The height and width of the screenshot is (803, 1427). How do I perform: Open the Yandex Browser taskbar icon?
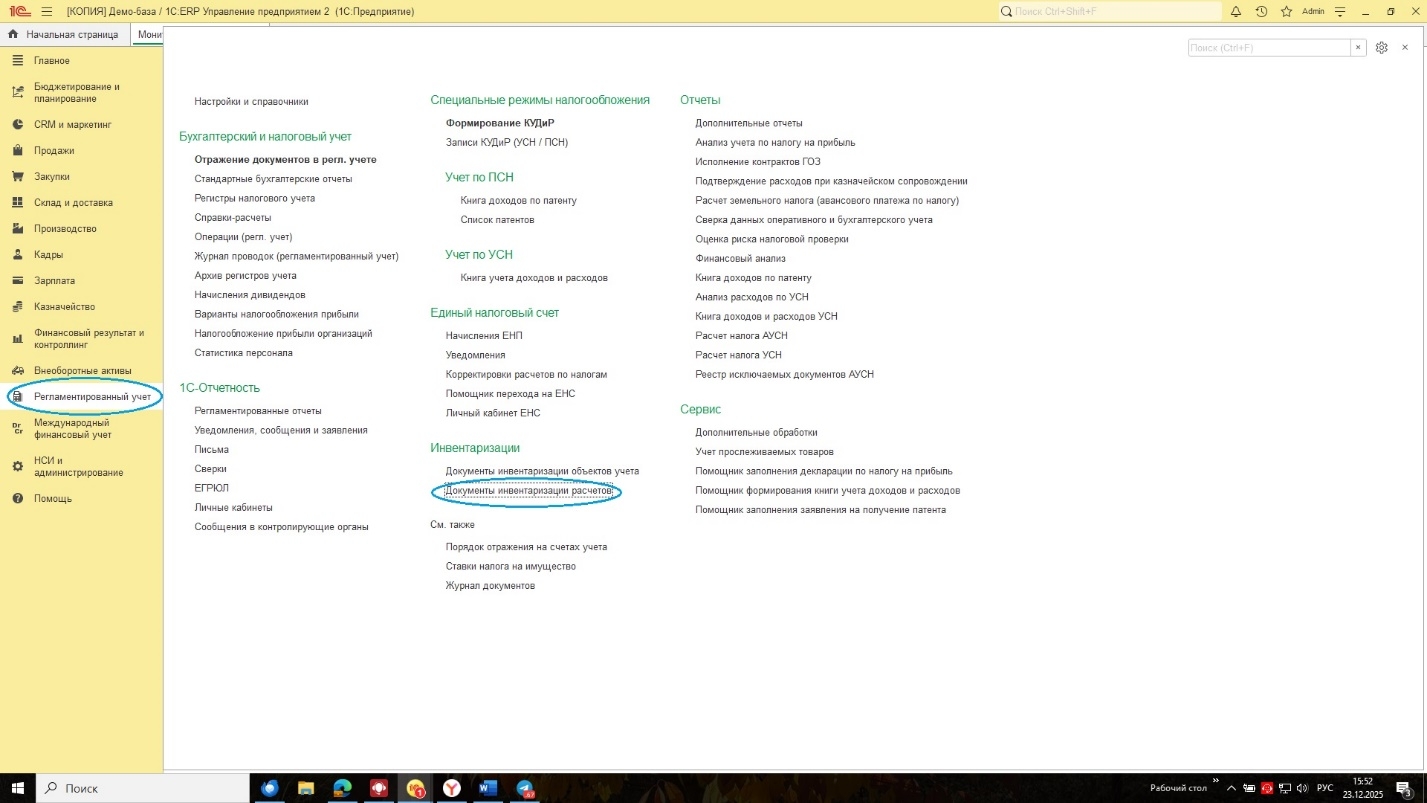(452, 788)
